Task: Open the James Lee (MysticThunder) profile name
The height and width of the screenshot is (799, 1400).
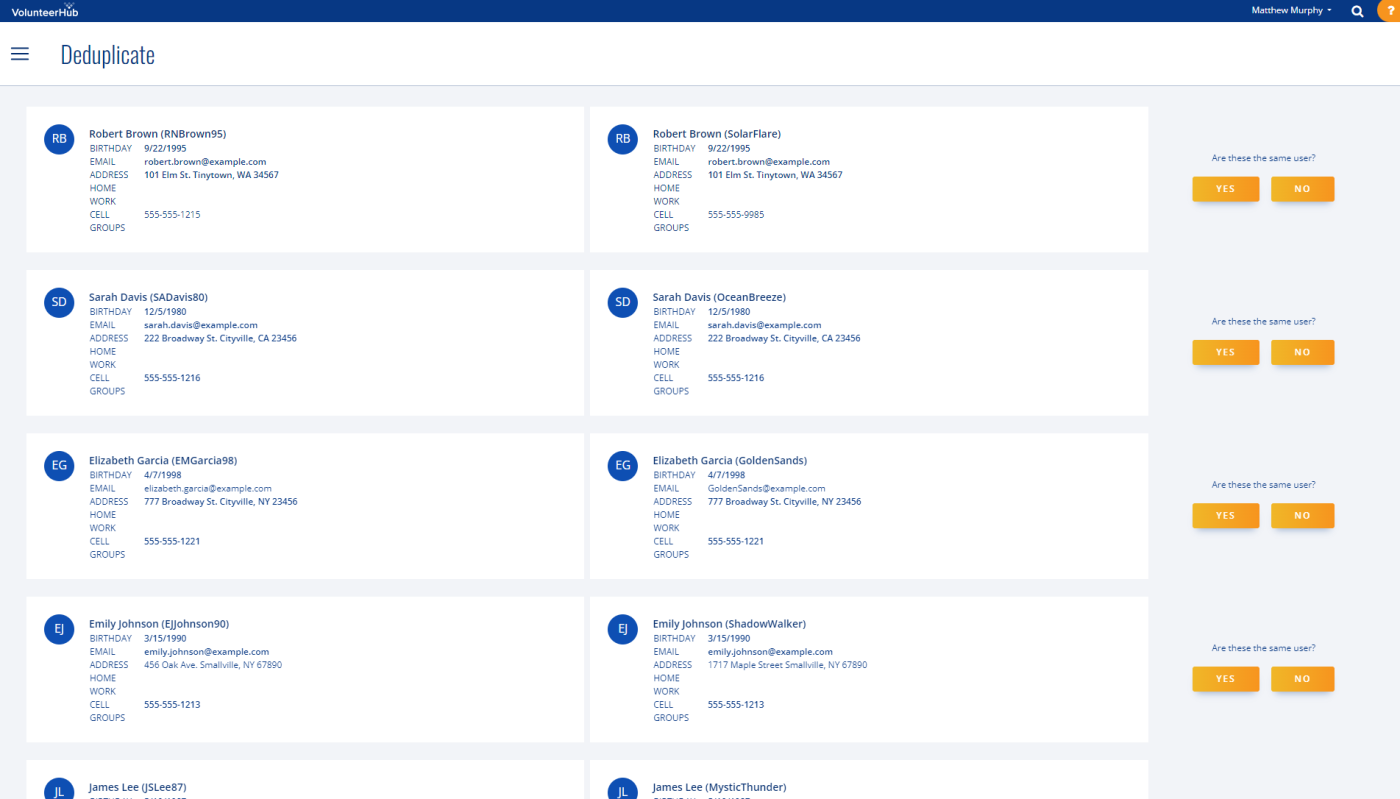Action: (x=719, y=788)
